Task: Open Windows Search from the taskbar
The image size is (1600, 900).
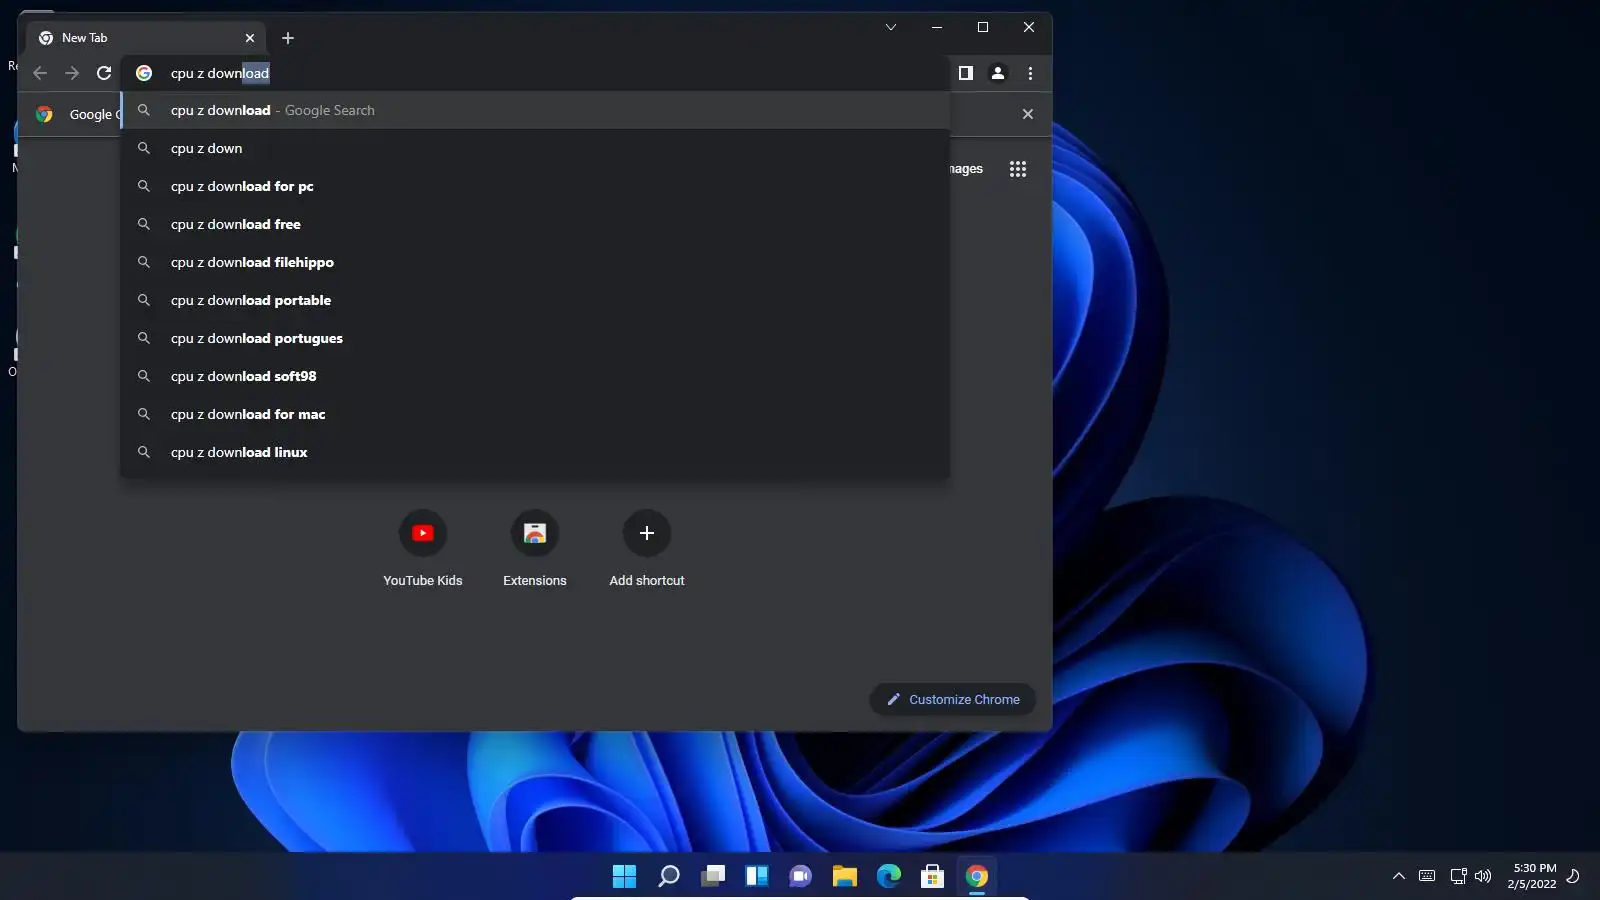Action: 669,876
